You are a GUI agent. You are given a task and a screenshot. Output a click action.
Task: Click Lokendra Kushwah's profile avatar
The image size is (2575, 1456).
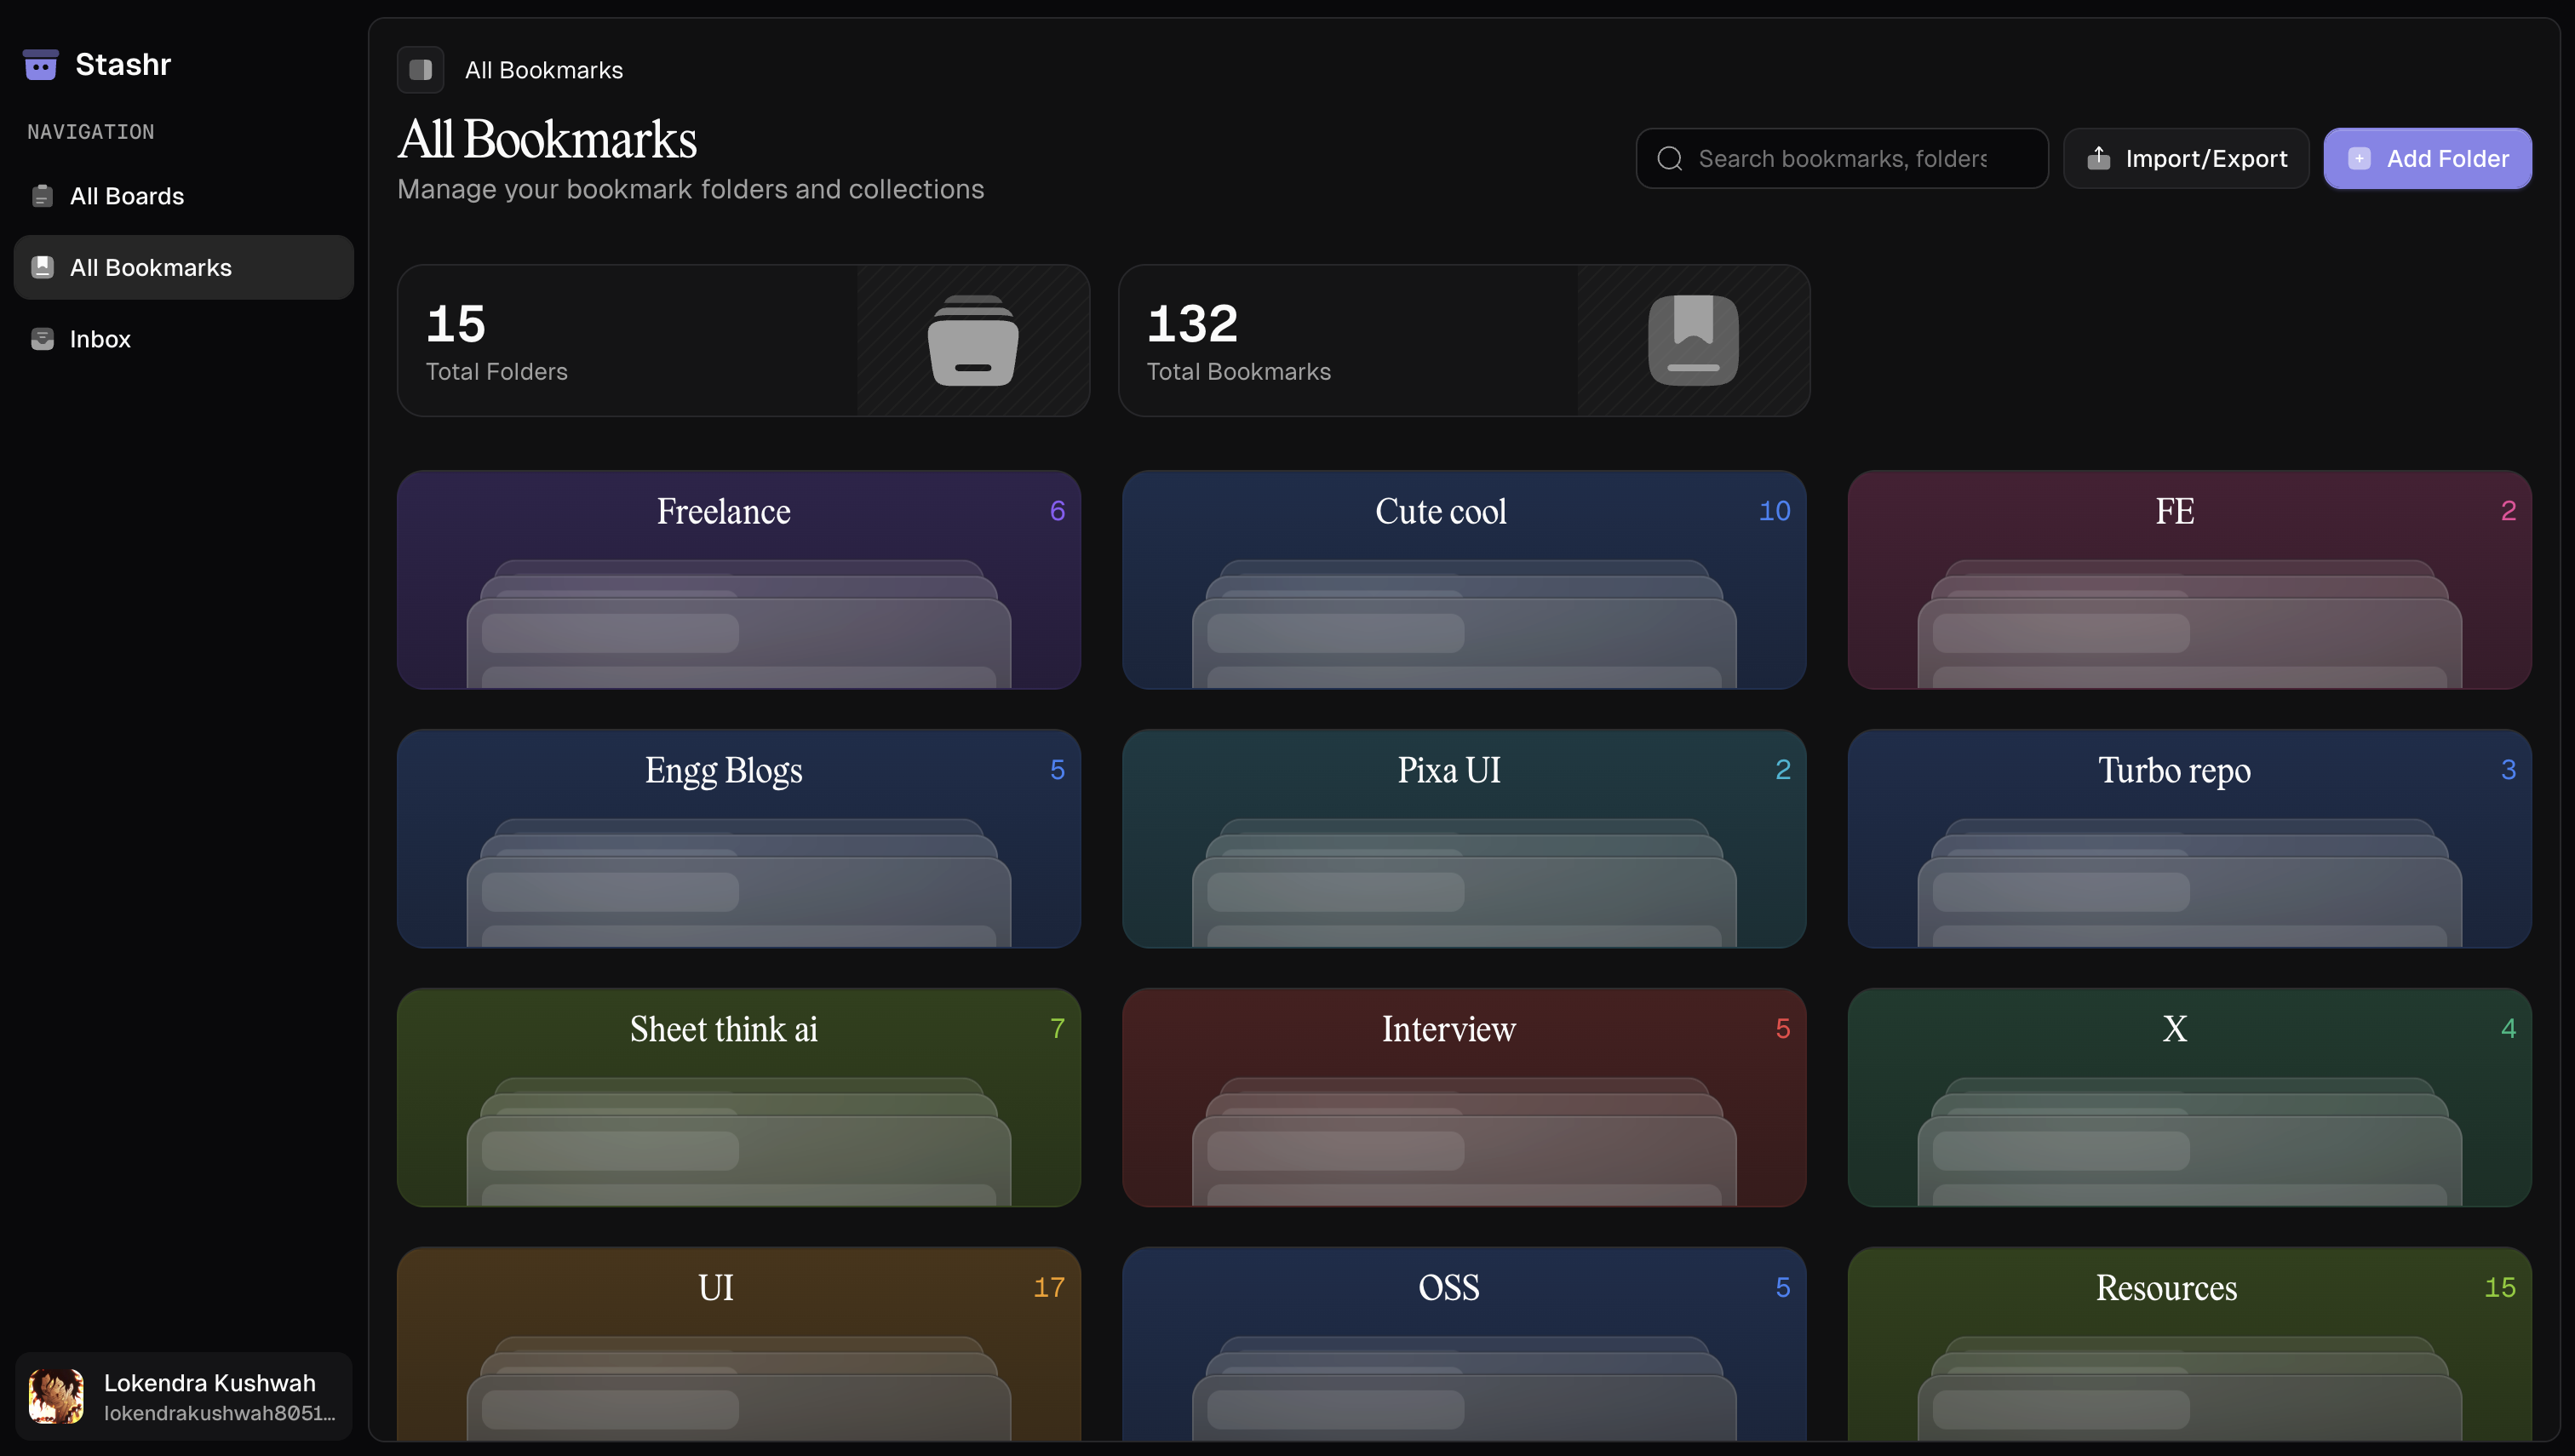coord(56,1396)
